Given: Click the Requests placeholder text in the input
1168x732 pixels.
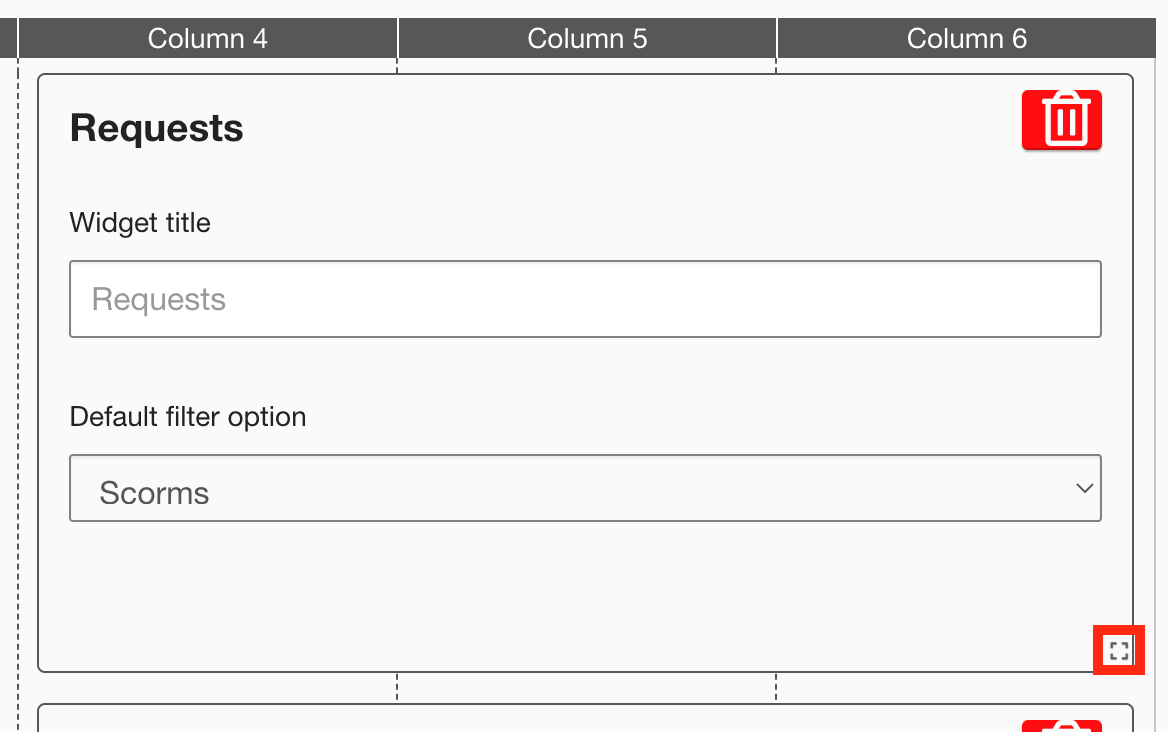Looking at the screenshot, I should click(x=159, y=299).
